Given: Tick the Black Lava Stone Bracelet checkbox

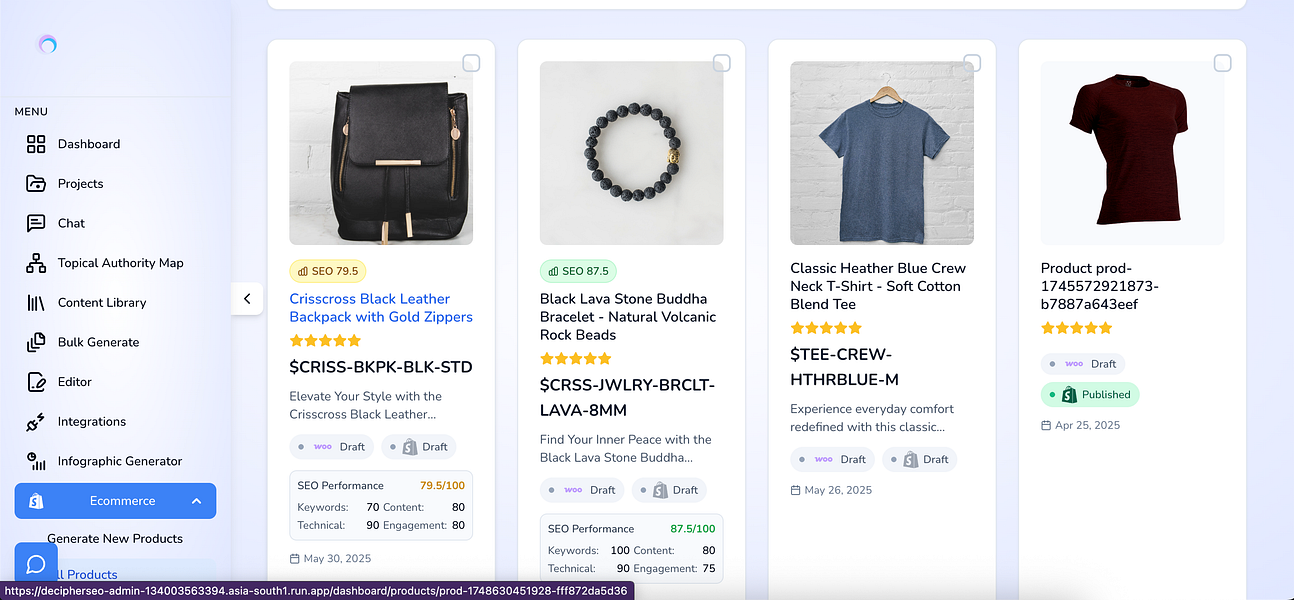Looking at the screenshot, I should click(721, 64).
